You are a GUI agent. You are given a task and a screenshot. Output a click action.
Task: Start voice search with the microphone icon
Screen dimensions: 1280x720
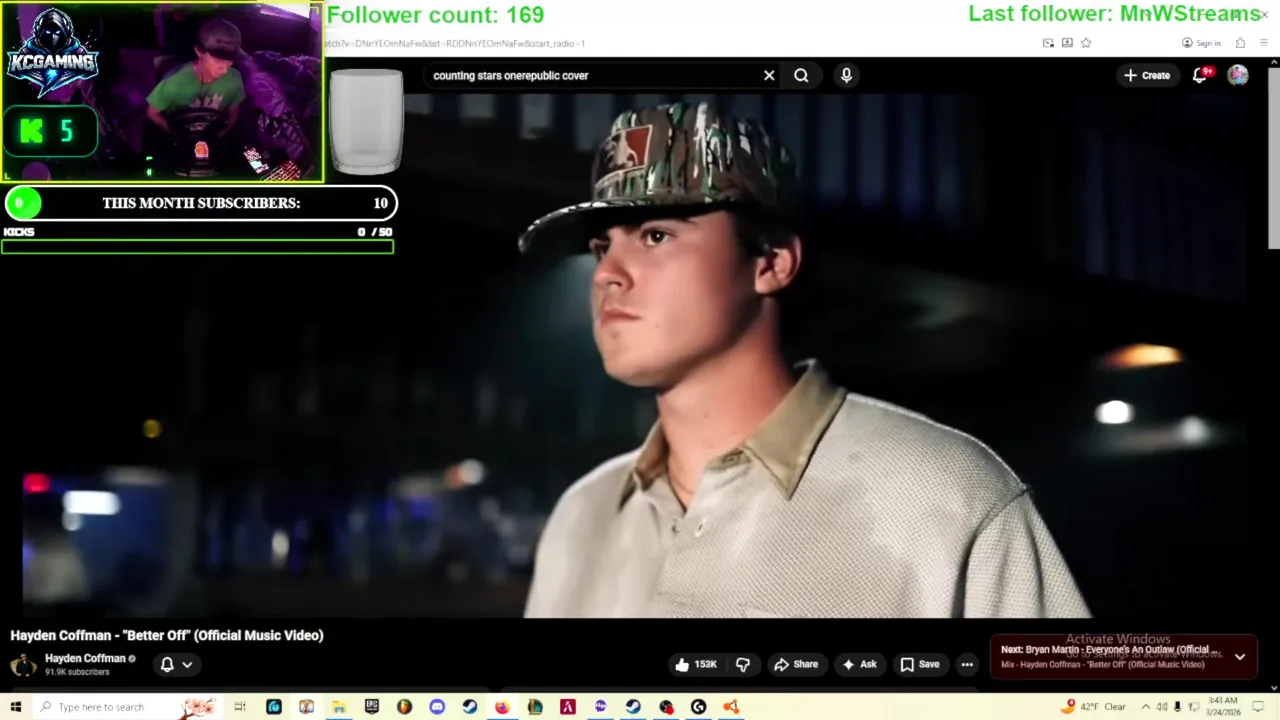tap(846, 75)
